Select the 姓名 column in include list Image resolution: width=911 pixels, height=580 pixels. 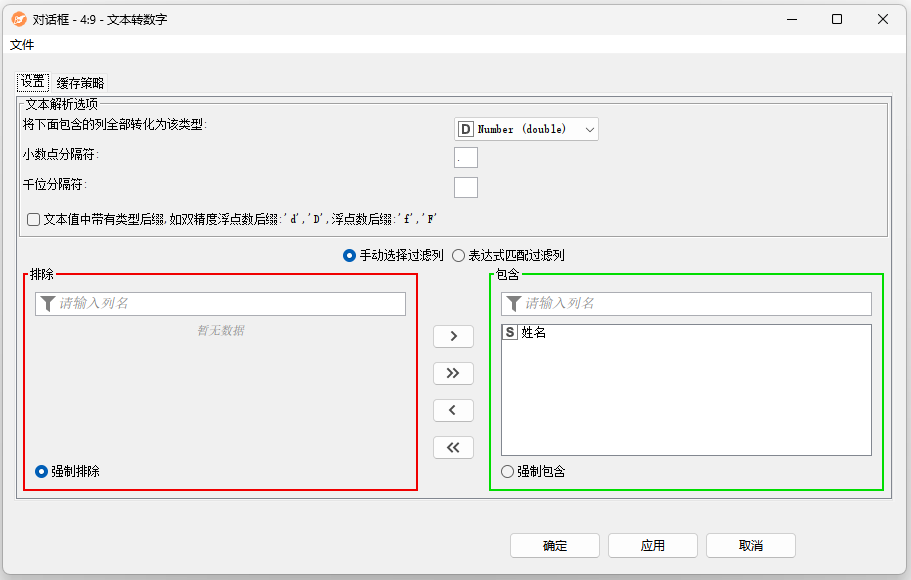click(x=534, y=333)
